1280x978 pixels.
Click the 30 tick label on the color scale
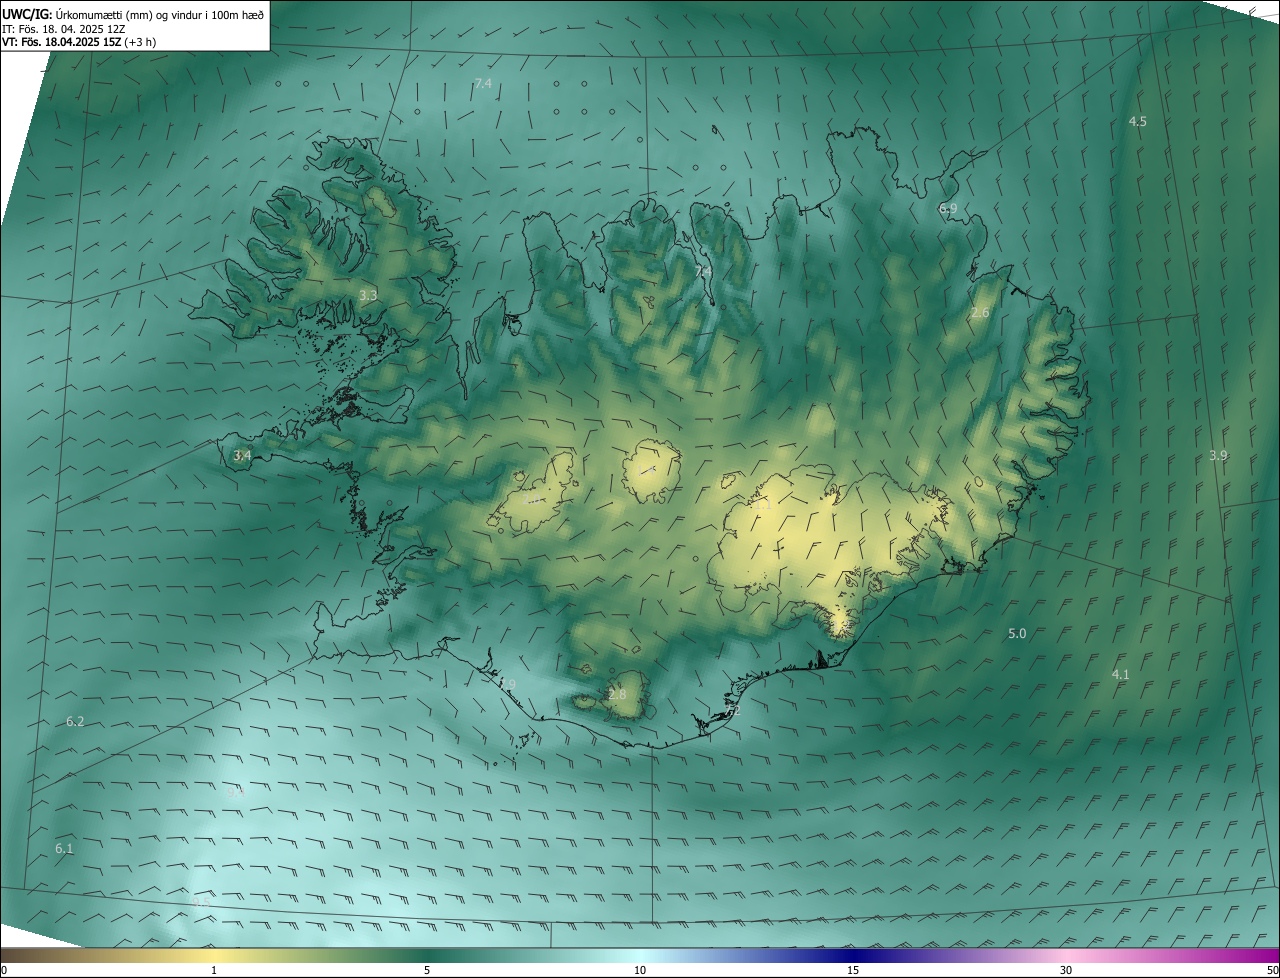coord(1066,970)
